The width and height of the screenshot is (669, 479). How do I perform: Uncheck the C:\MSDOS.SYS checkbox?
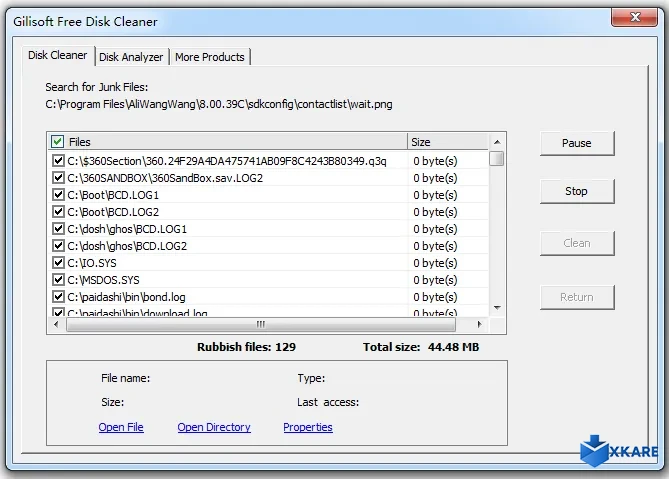coord(58,280)
